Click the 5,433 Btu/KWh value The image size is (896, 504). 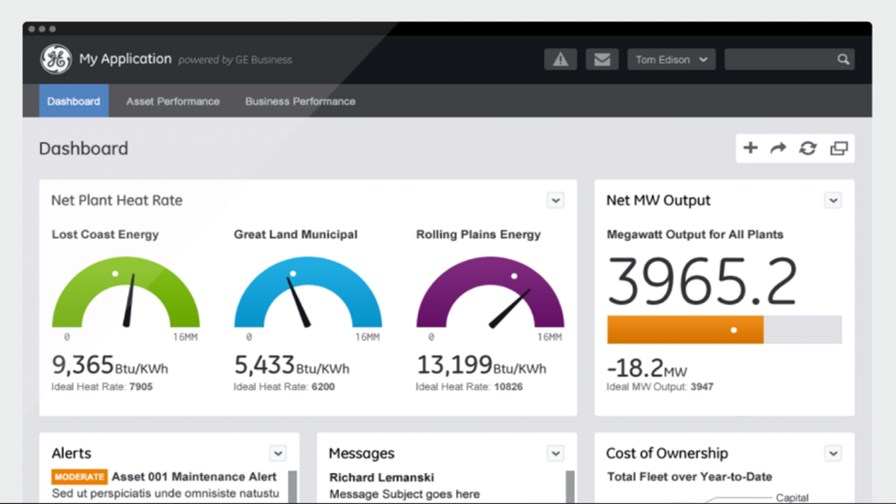tap(291, 365)
